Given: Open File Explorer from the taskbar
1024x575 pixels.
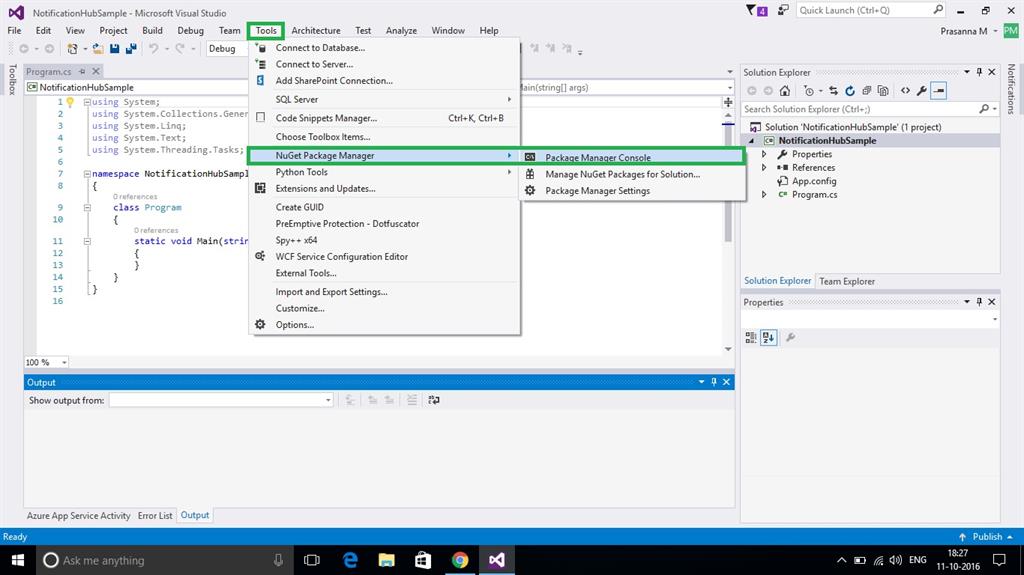Looking at the screenshot, I should click(x=387, y=560).
